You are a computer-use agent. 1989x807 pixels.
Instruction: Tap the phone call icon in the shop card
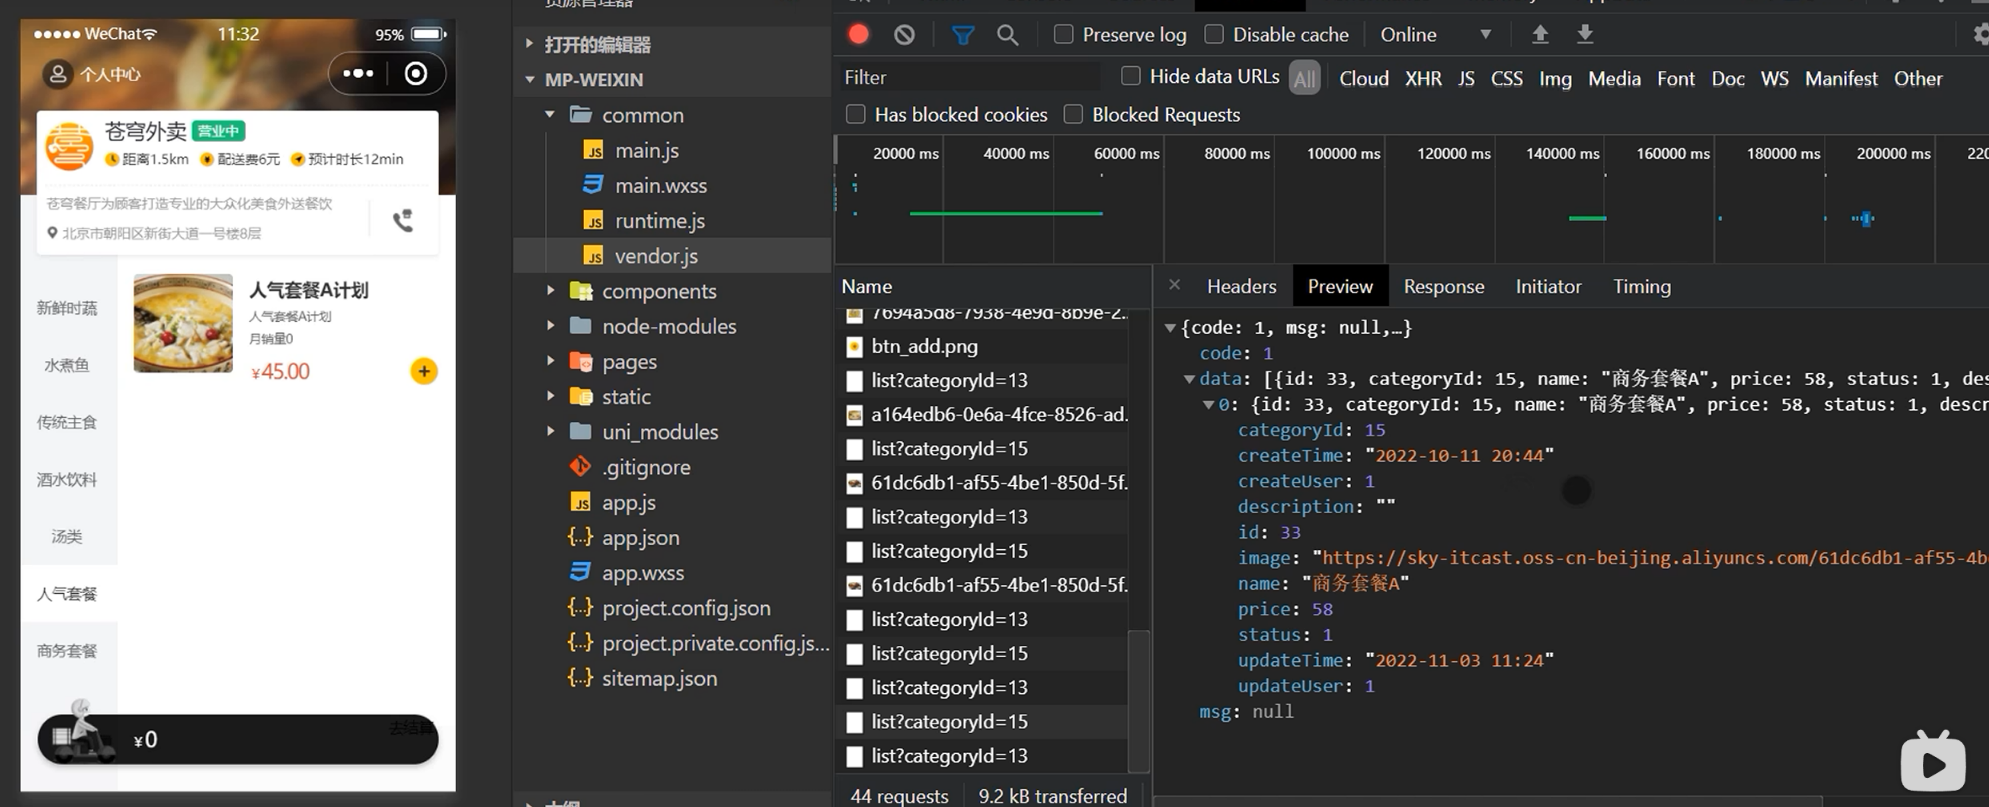403,221
